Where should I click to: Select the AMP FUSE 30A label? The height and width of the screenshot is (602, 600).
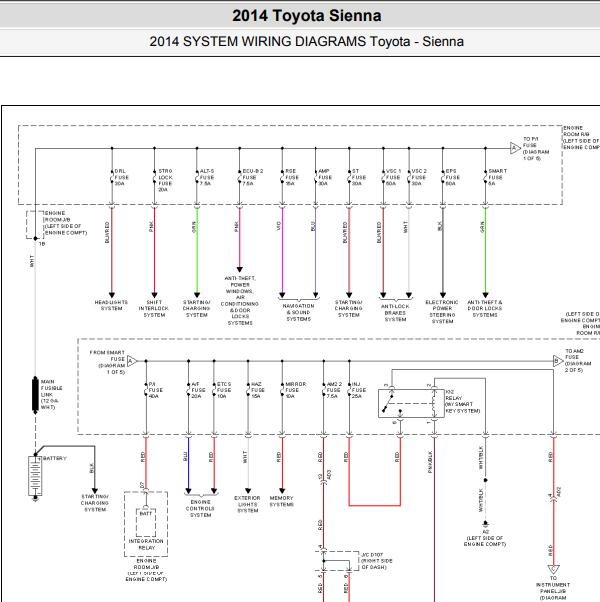(325, 177)
